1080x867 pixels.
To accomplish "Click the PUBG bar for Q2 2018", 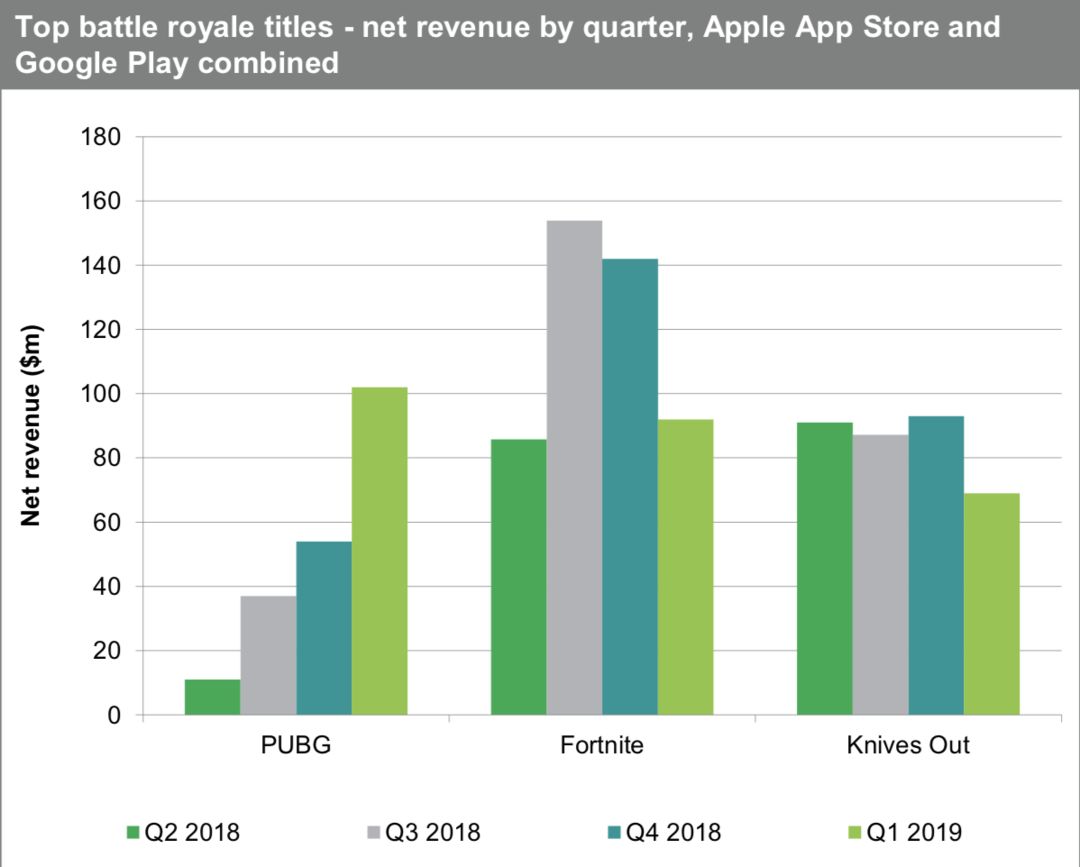I will tap(213, 697).
